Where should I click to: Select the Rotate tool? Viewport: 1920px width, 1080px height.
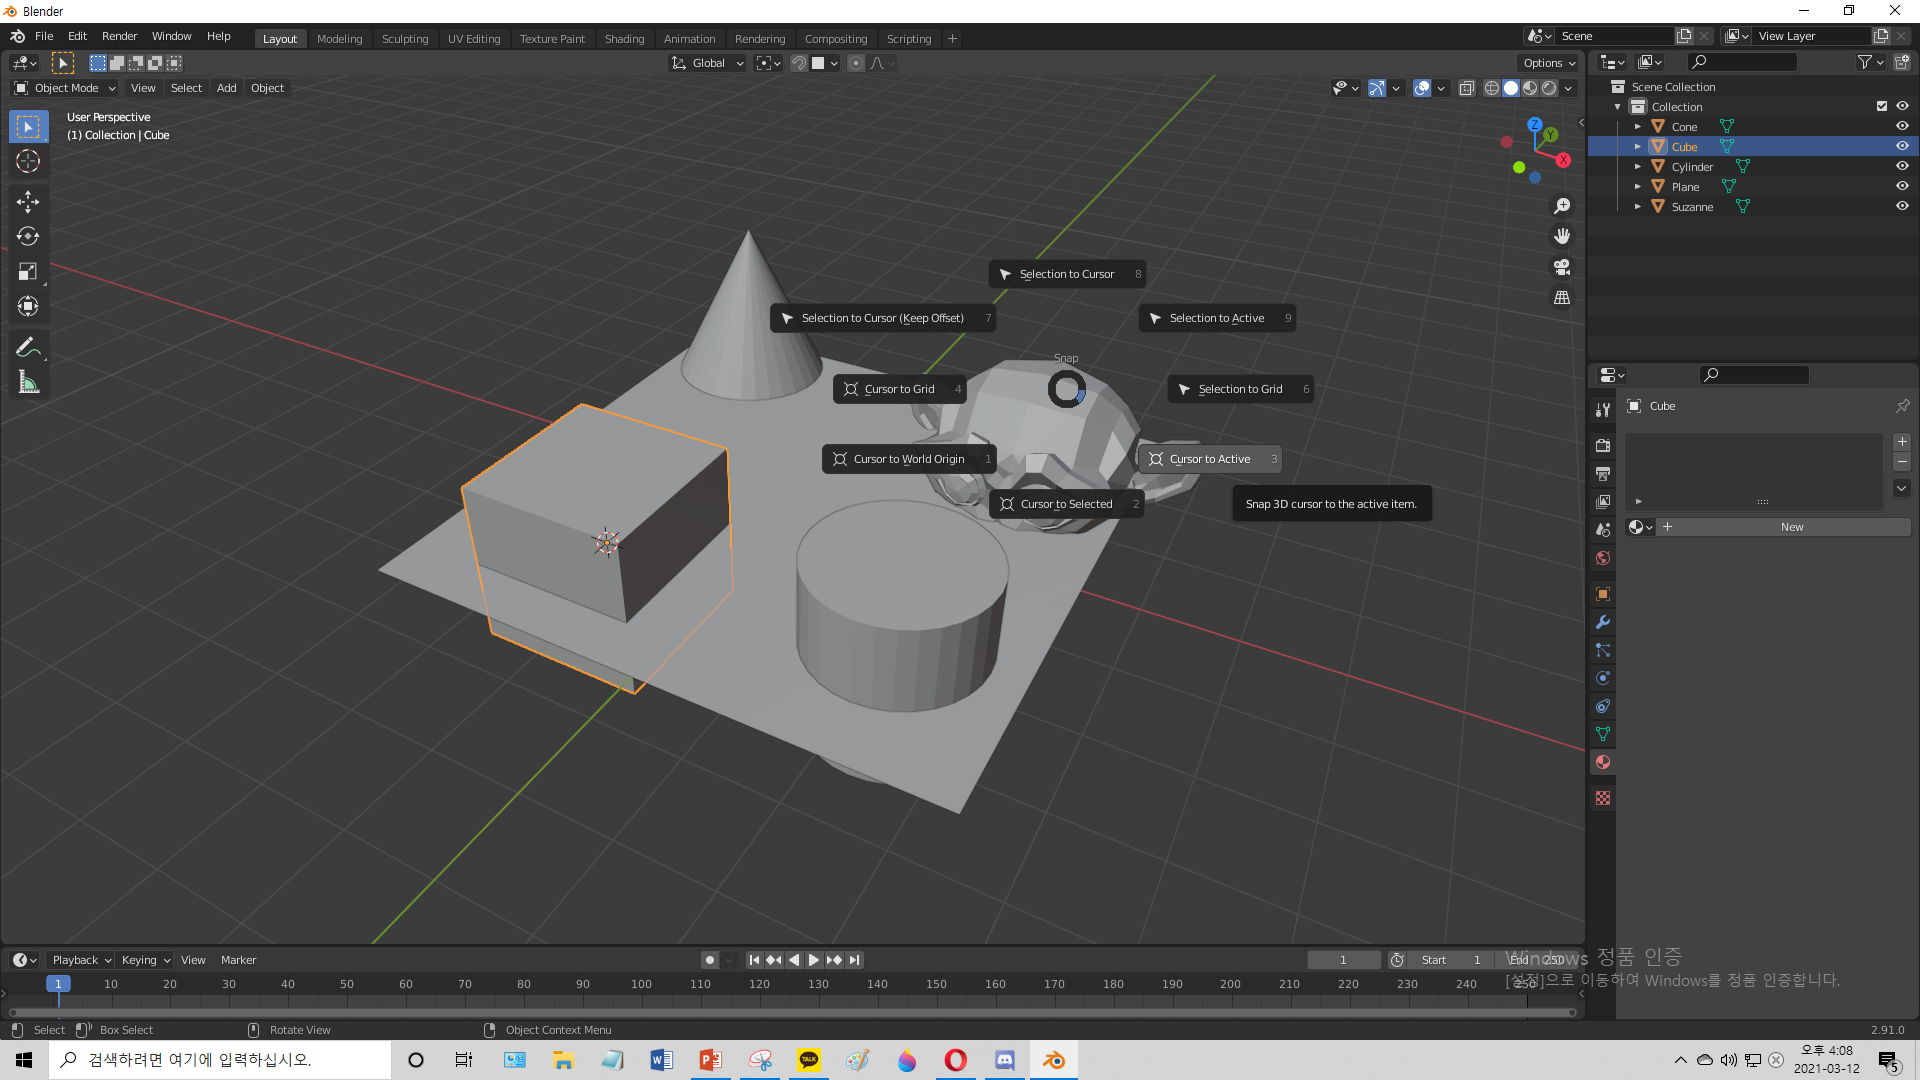[x=28, y=236]
